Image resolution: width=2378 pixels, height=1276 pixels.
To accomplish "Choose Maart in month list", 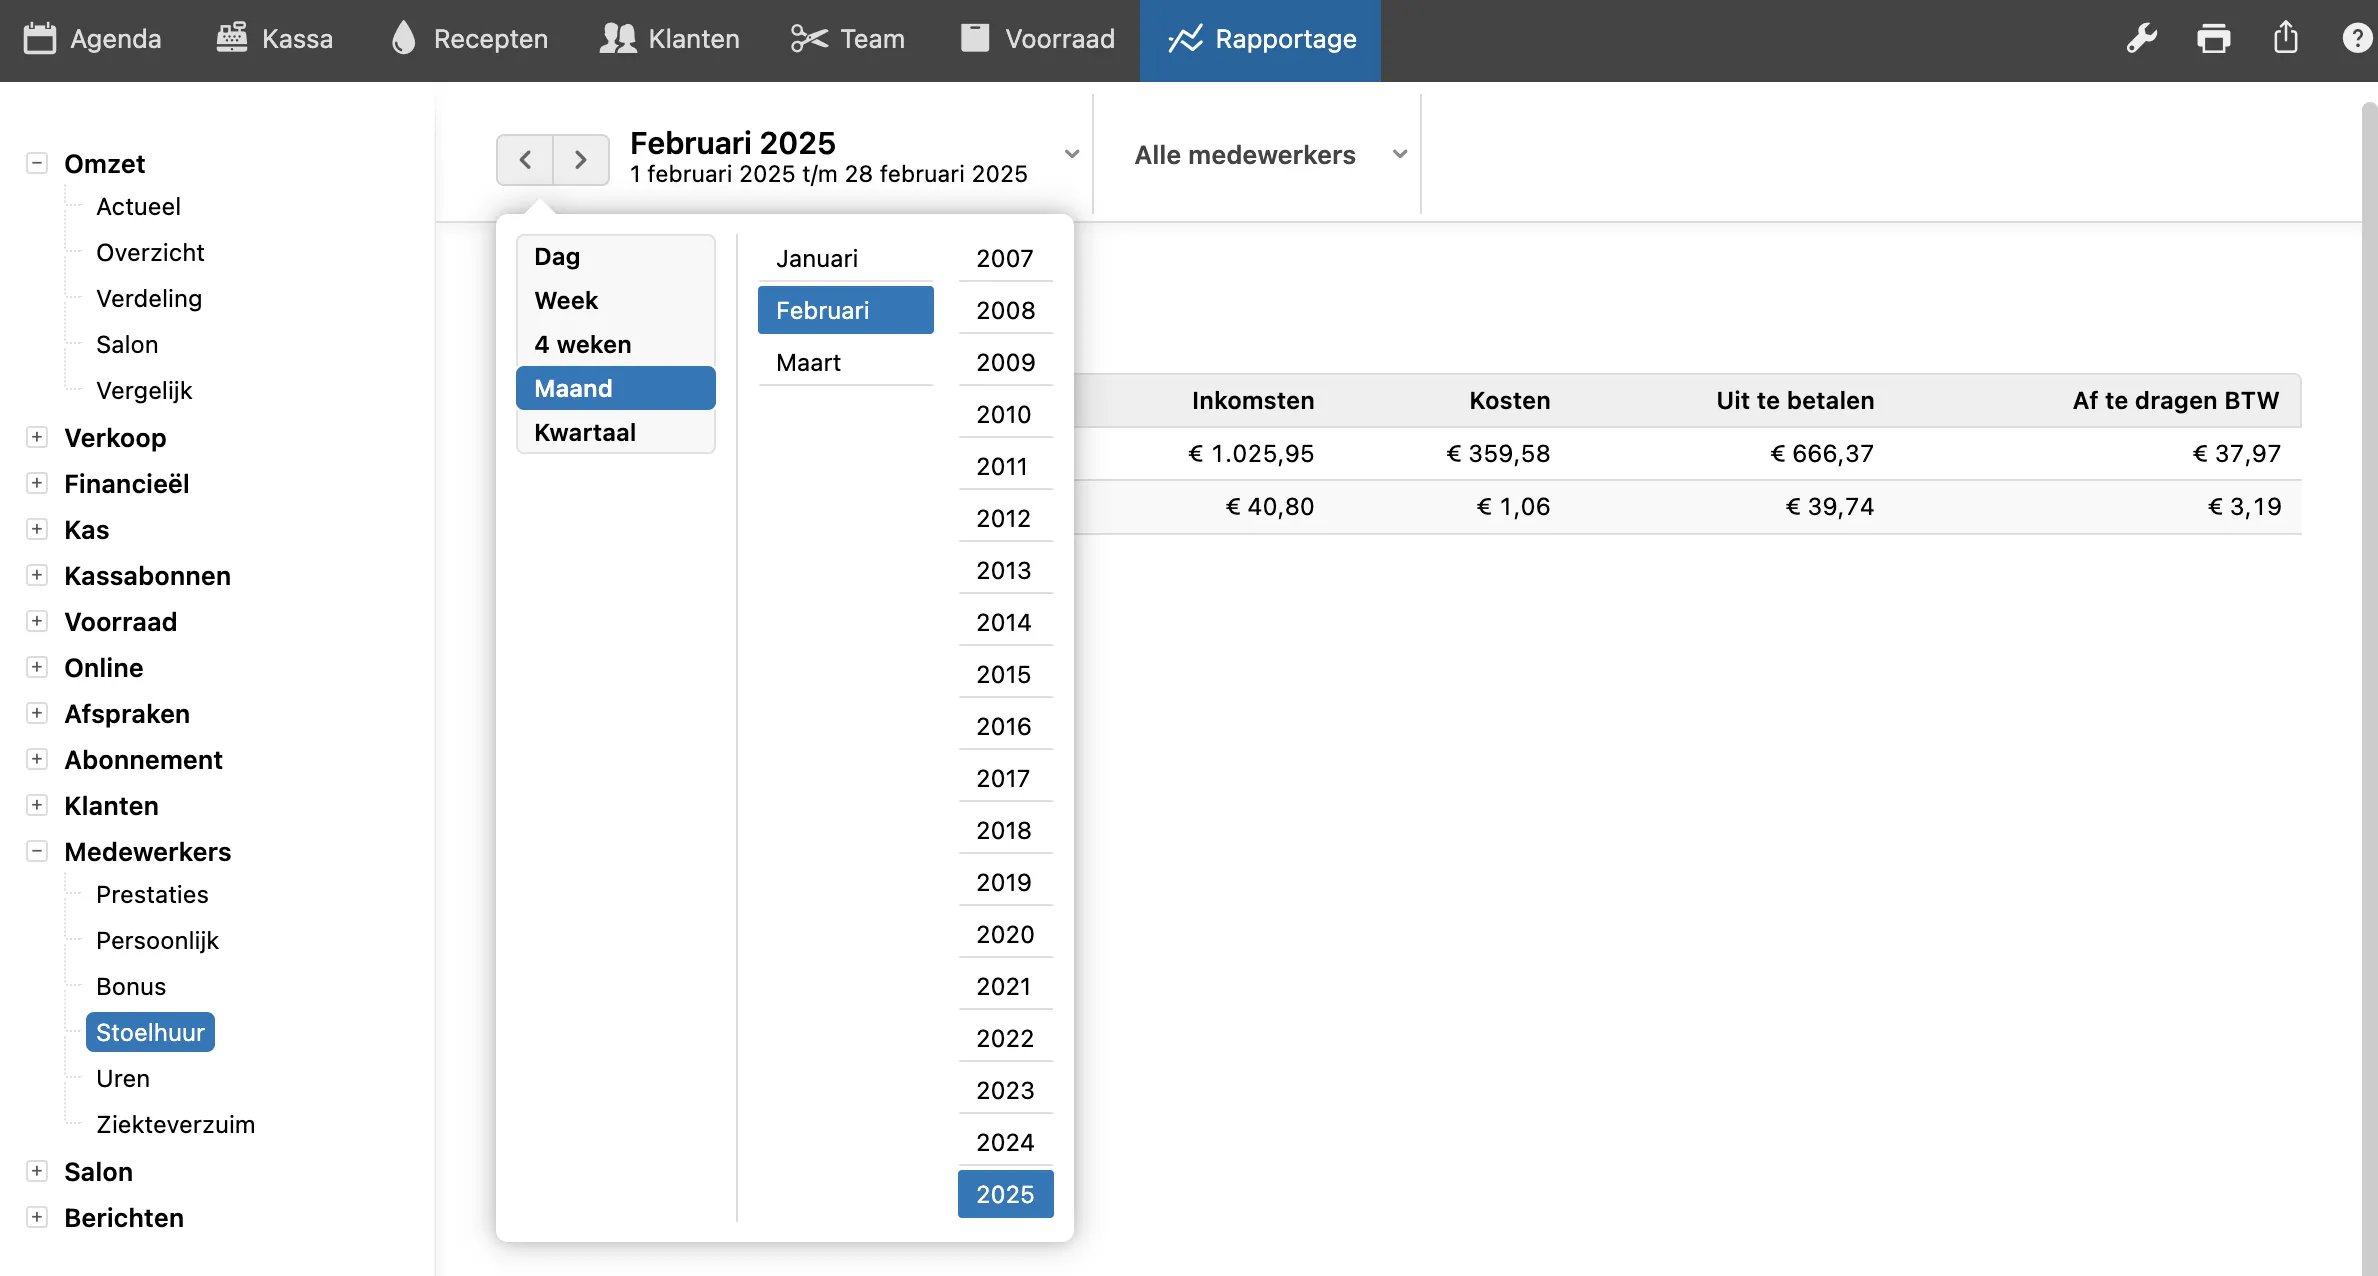I will (809, 362).
